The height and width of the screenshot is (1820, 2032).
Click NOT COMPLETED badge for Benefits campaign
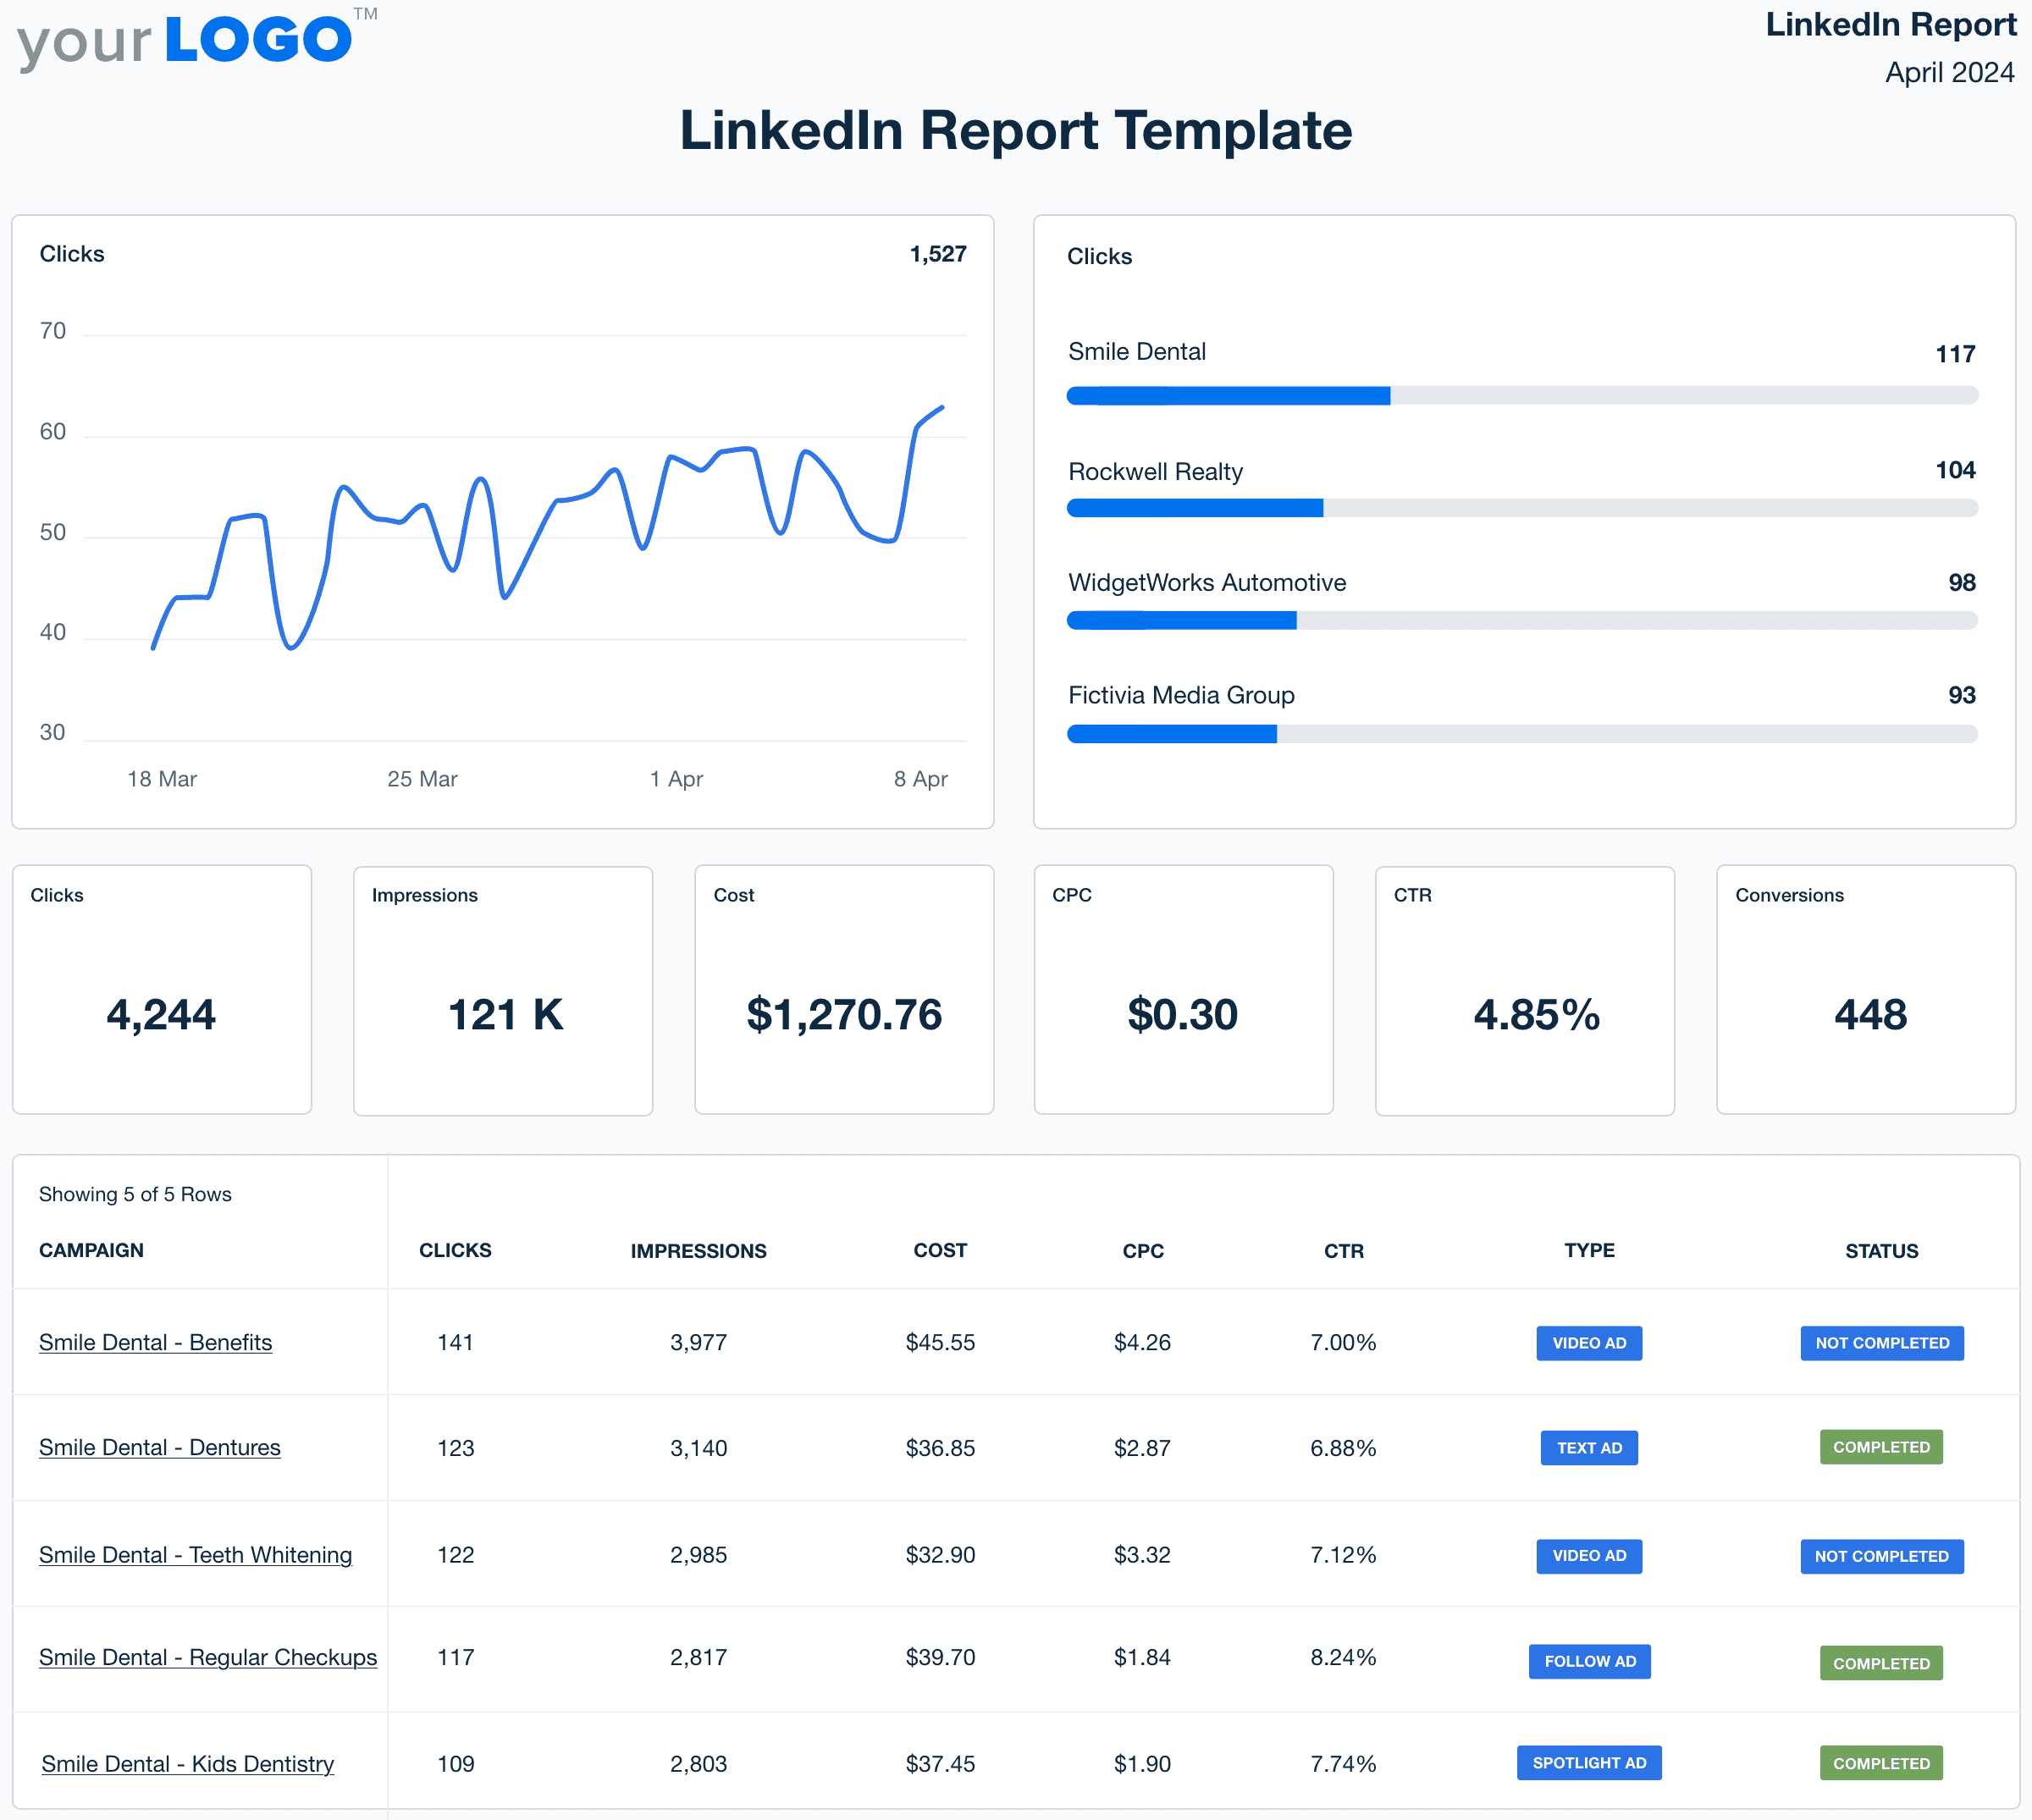[x=1881, y=1342]
